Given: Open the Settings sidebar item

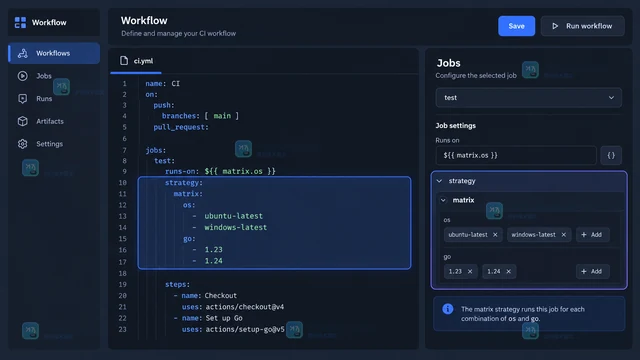Looking at the screenshot, I should click(54, 144).
